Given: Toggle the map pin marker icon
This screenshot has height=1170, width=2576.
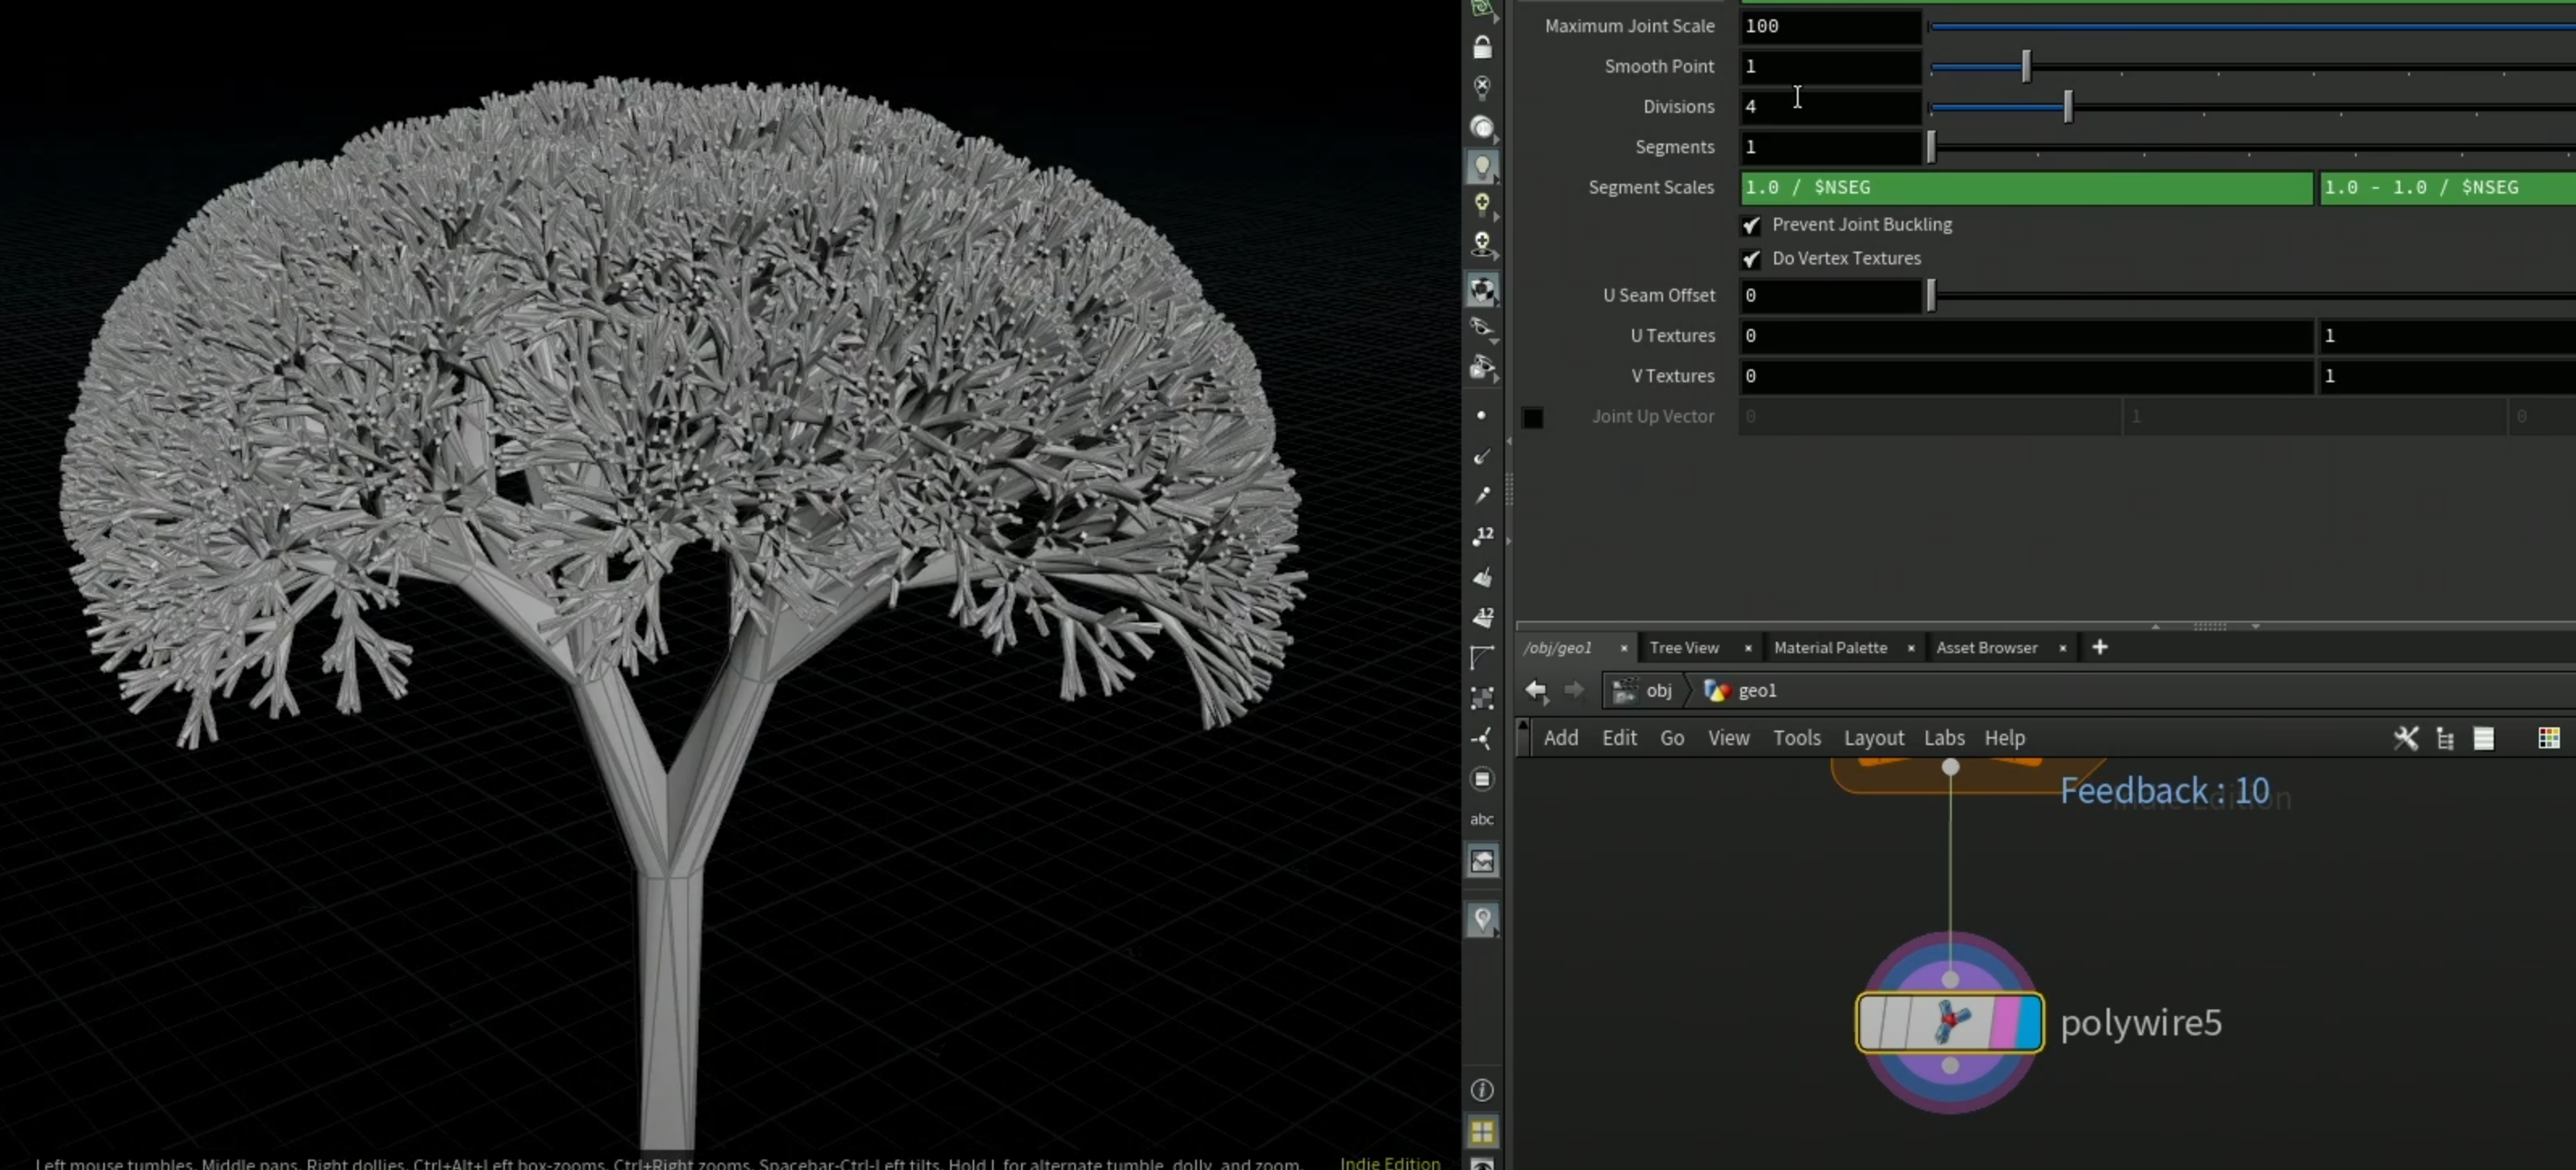Looking at the screenshot, I should click(1482, 919).
